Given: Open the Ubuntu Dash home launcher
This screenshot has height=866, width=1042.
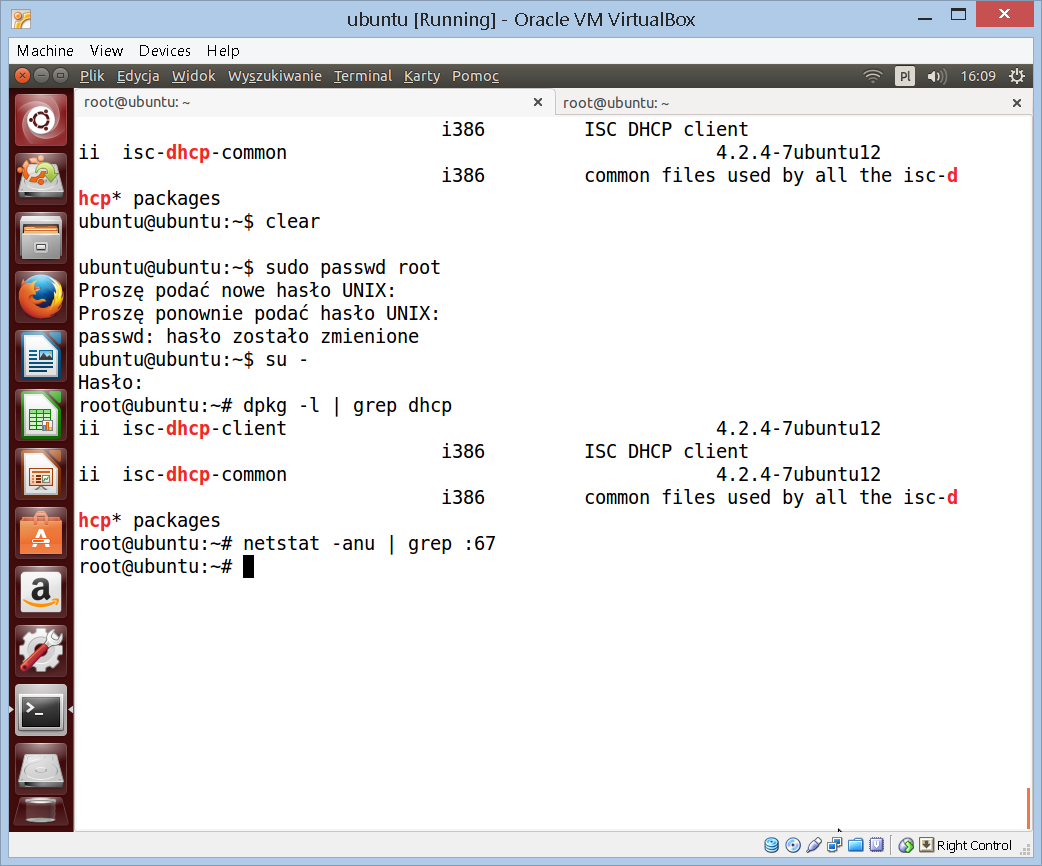Looking at the screenshot, I should [41, 120].
